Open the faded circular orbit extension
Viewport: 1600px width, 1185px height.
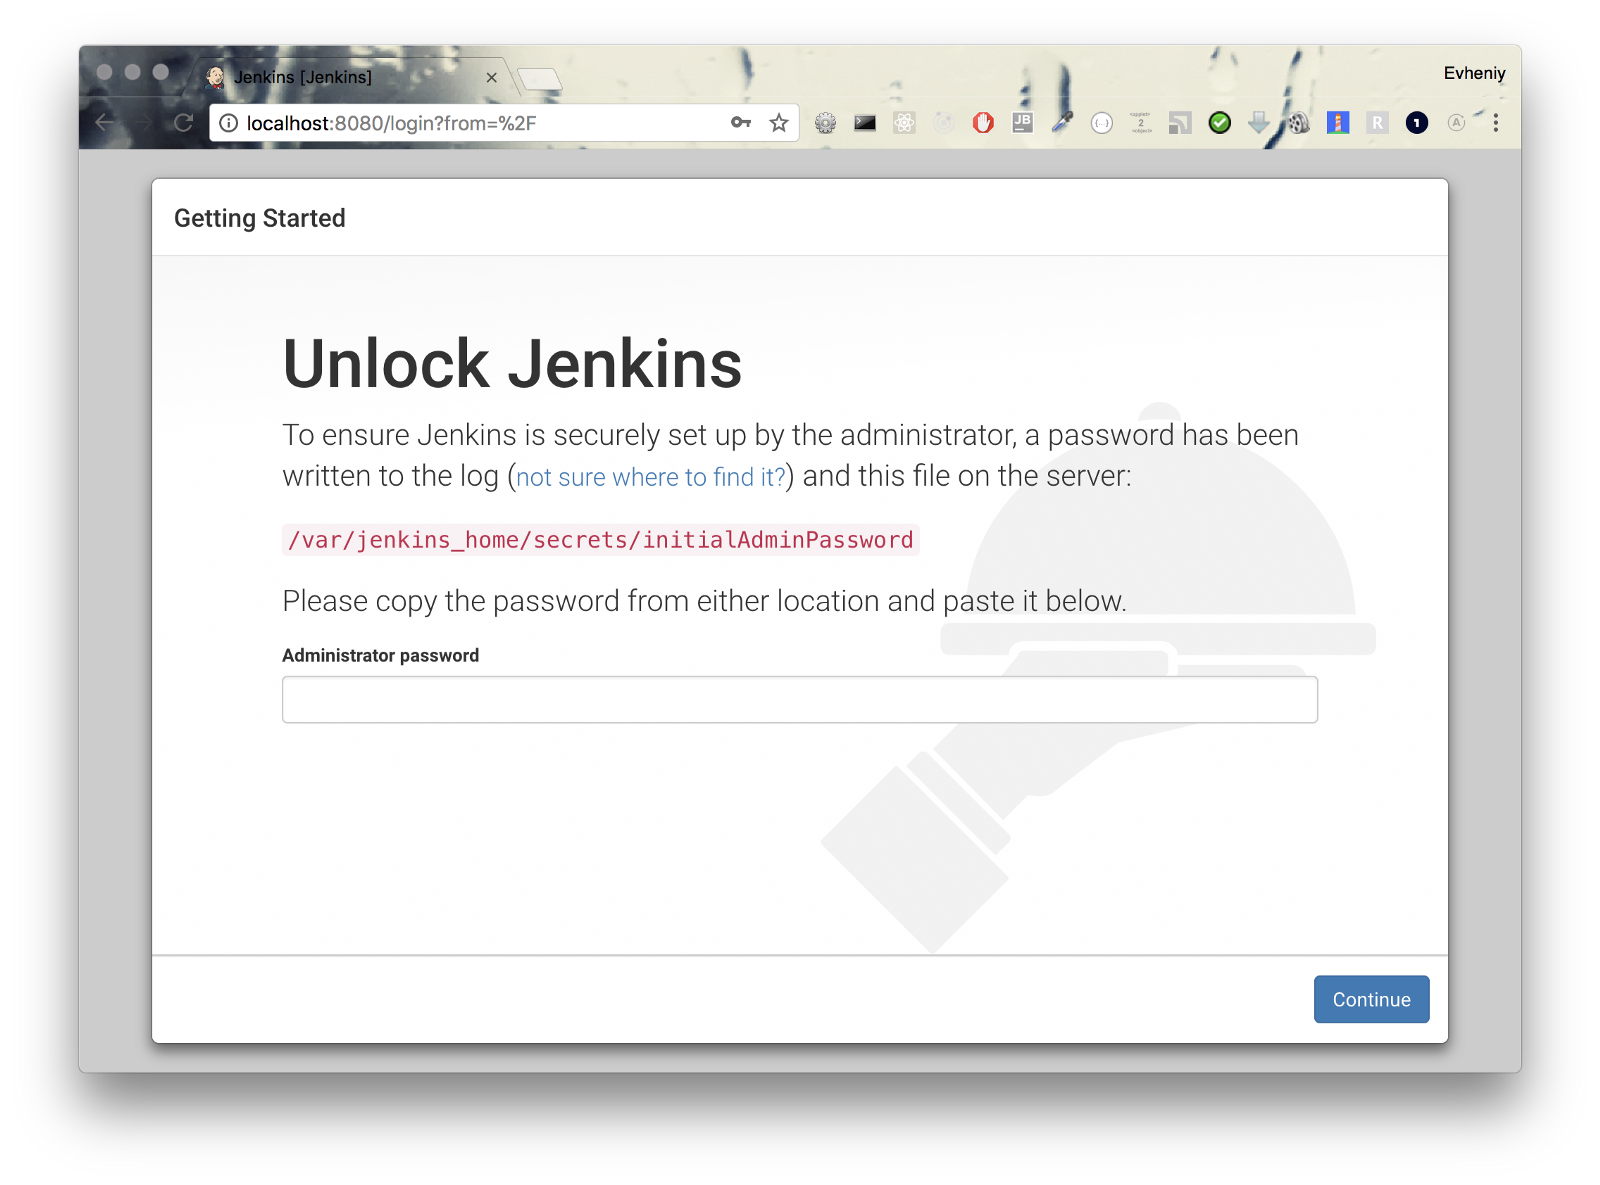click(x=944, y=123)
